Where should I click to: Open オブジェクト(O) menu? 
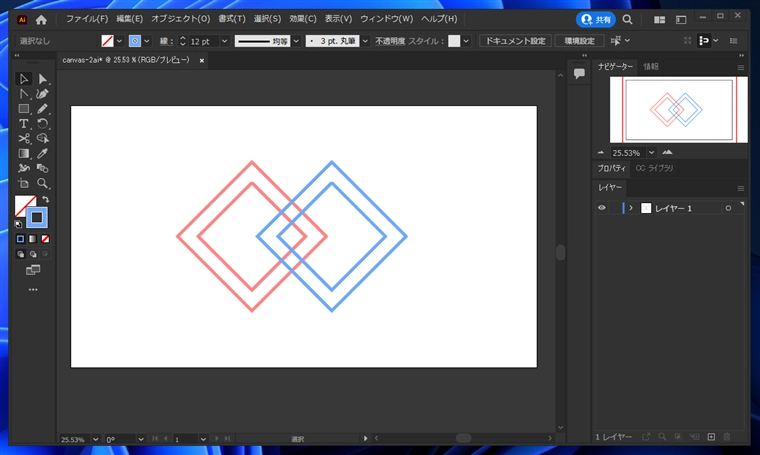click(x=180, y=19)
